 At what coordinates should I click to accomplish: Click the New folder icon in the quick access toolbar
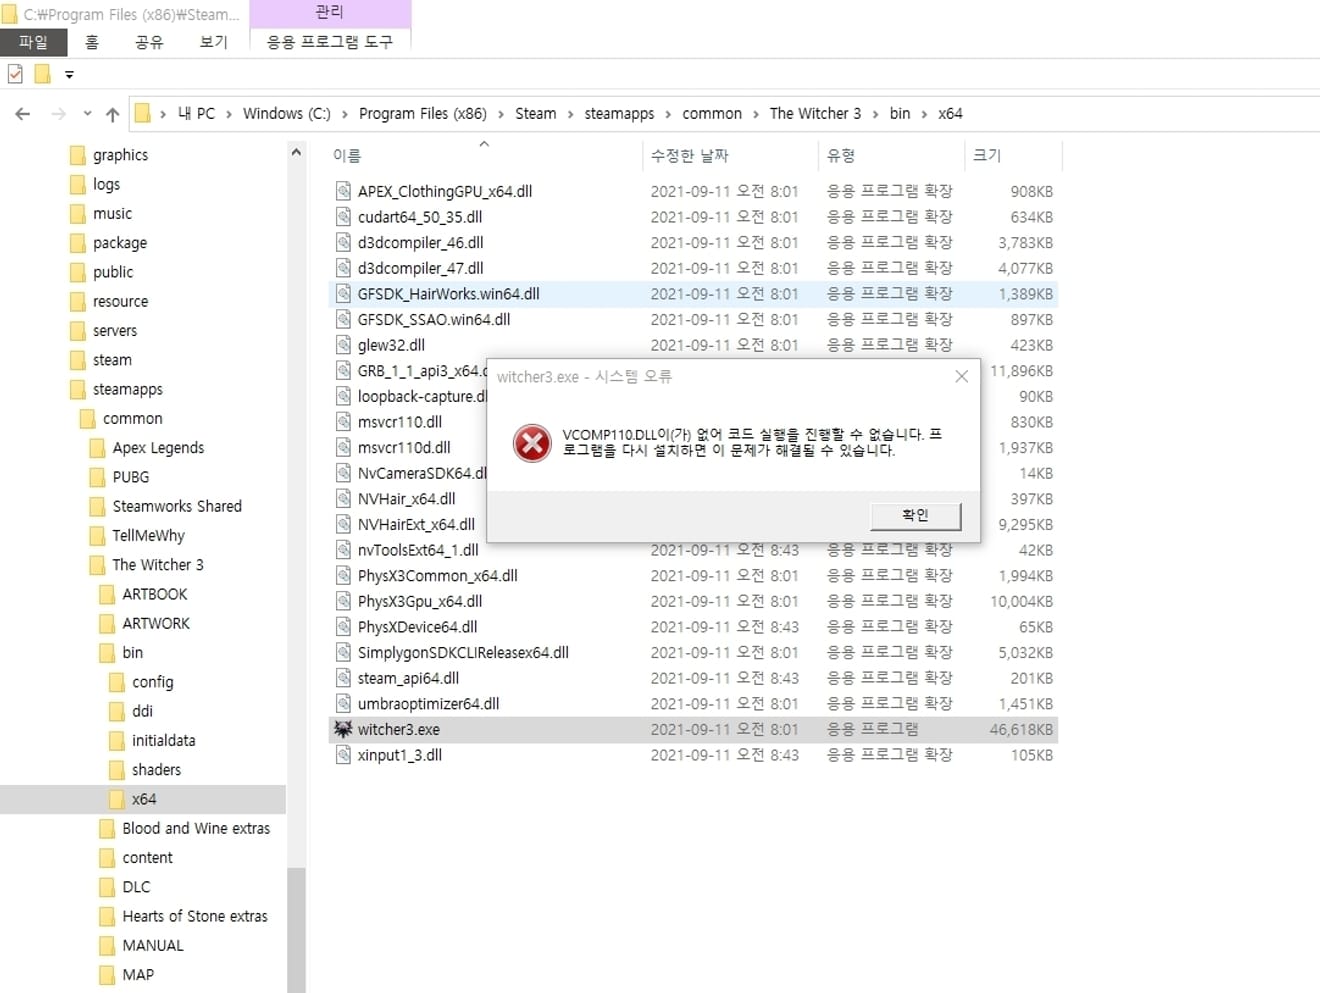click(42, 74)
